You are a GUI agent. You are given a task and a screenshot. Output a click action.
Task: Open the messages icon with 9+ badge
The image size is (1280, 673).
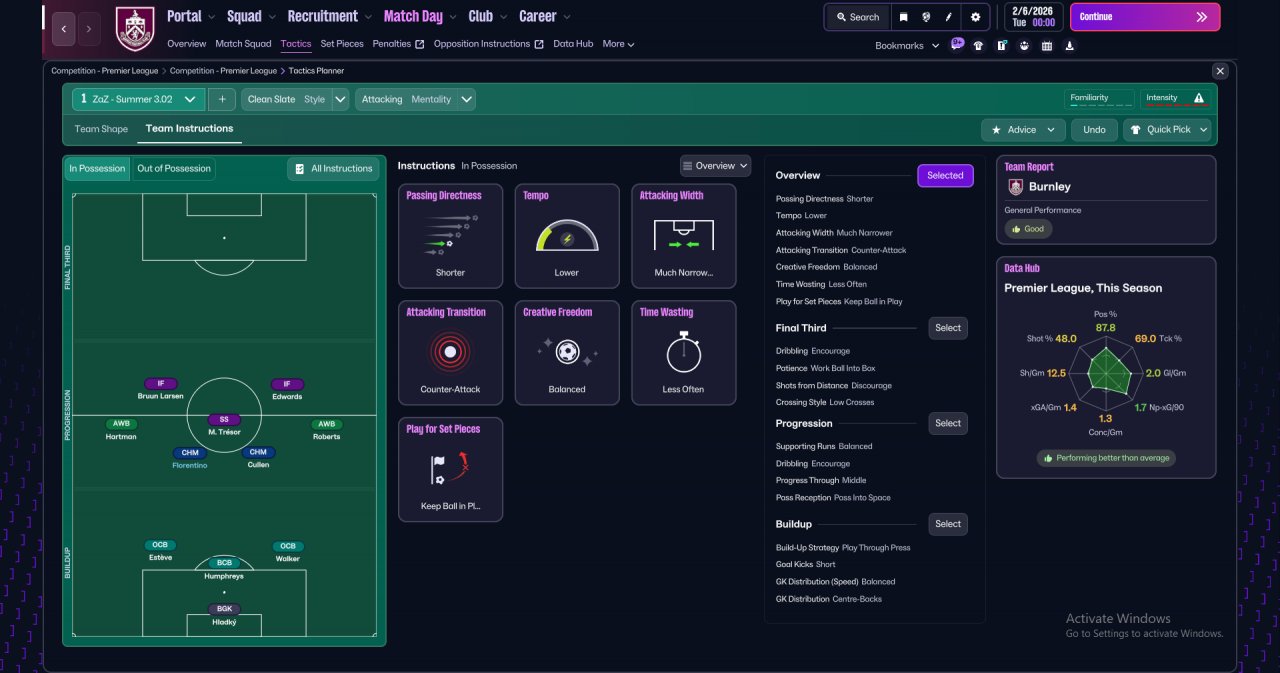coord(957,45)
